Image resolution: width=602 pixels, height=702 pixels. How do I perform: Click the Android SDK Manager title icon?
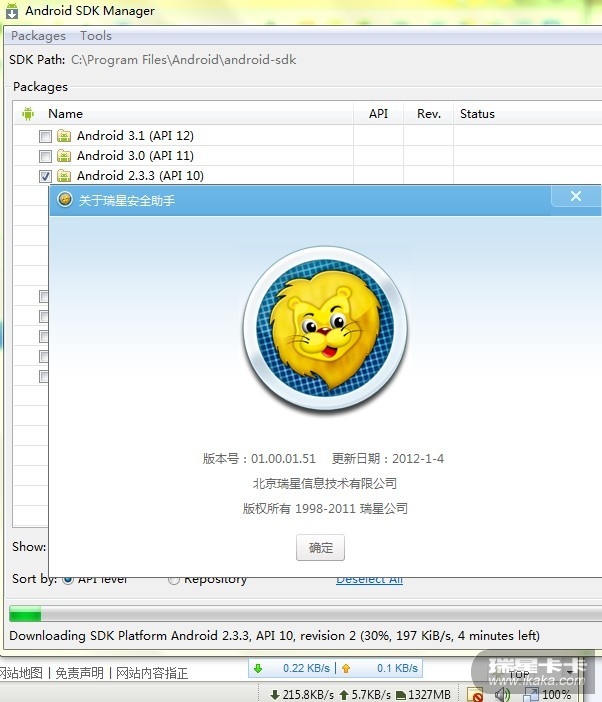[12, 11]
